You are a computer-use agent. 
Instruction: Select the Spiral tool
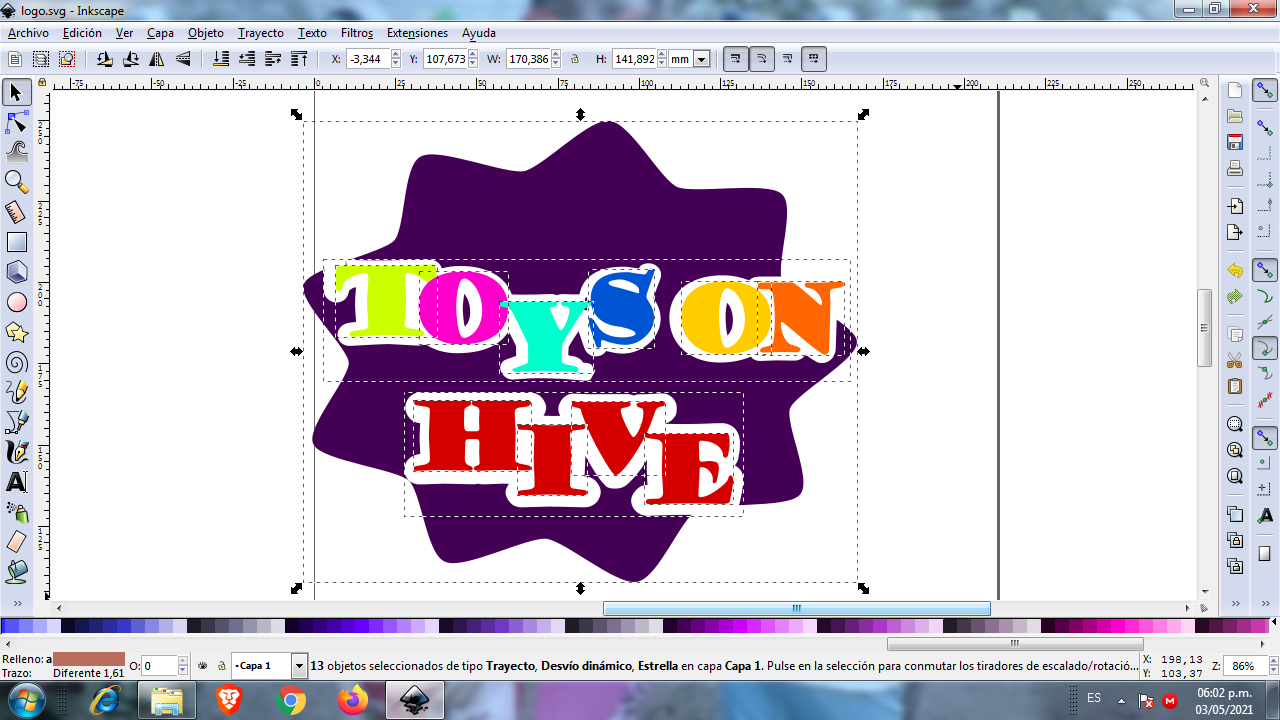pyautogui.click(x=16, y=362)
